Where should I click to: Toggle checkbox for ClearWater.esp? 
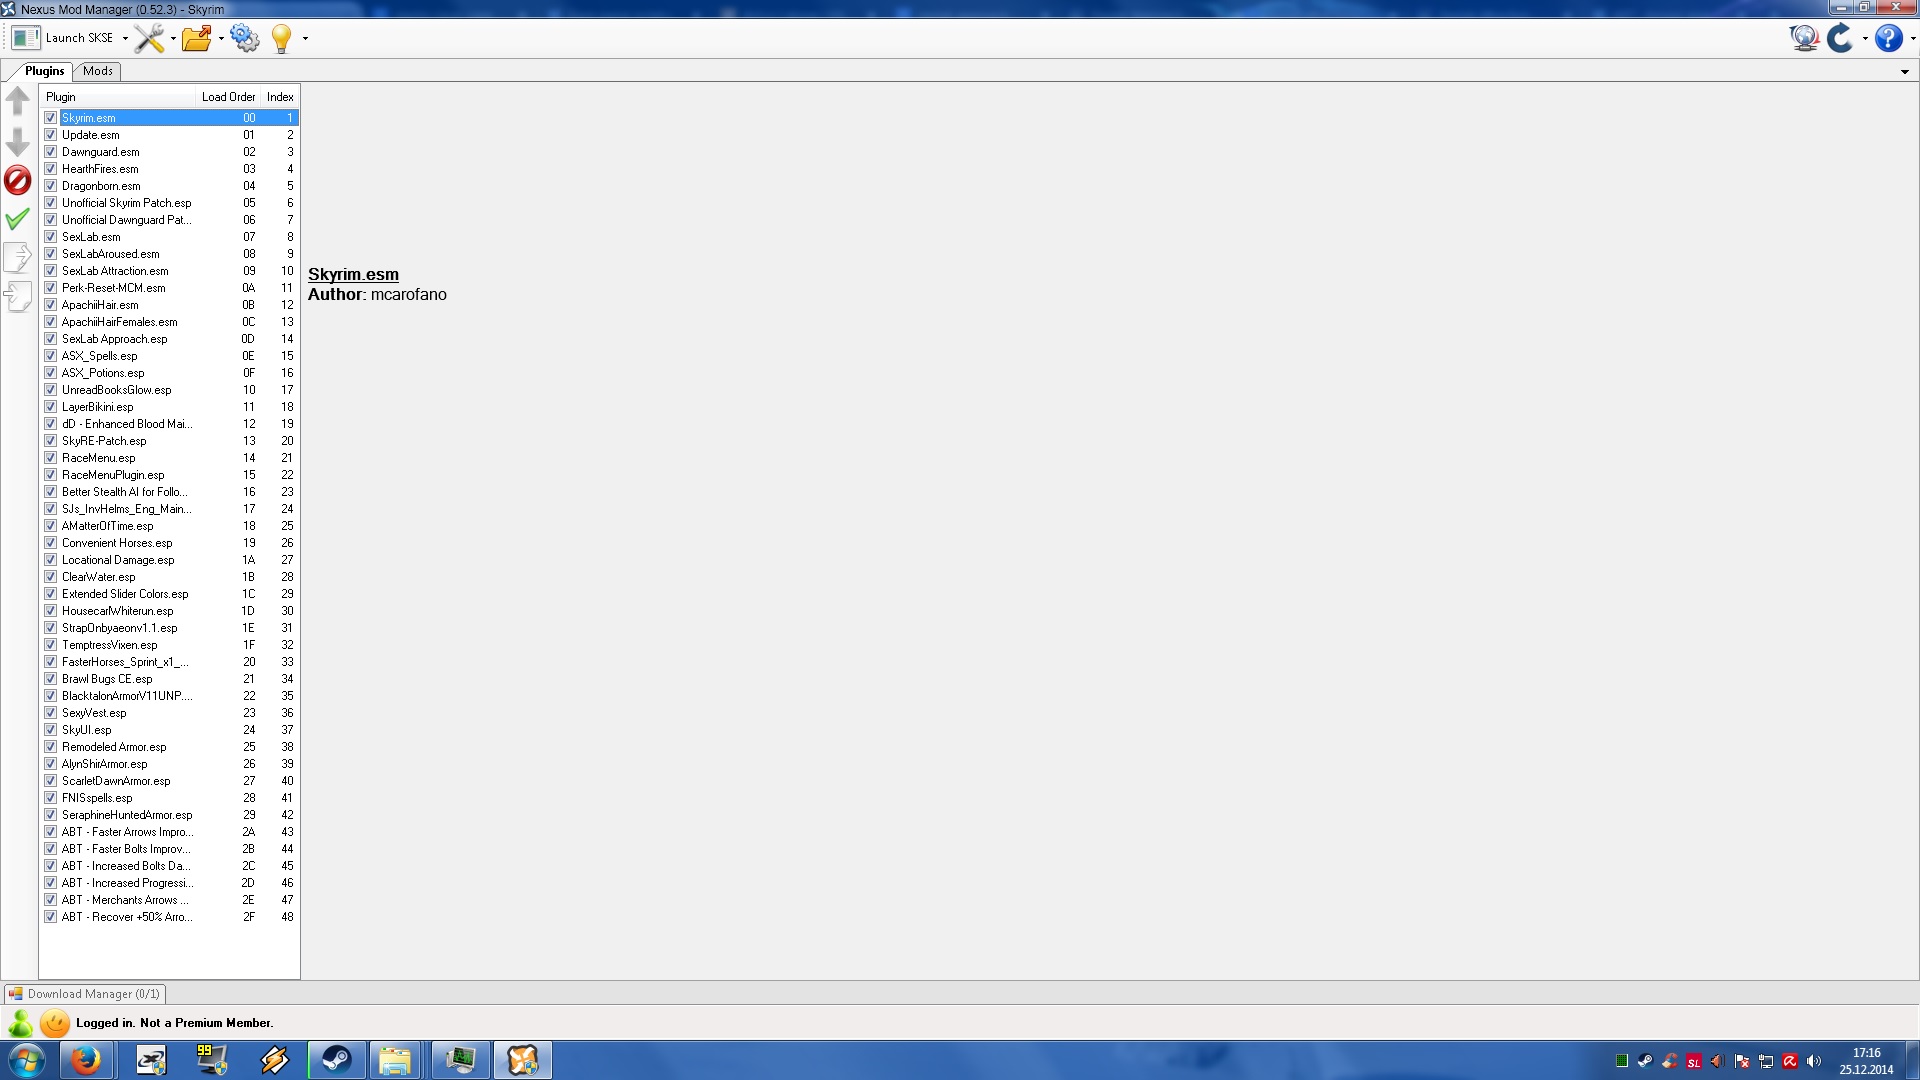[50, 576]
